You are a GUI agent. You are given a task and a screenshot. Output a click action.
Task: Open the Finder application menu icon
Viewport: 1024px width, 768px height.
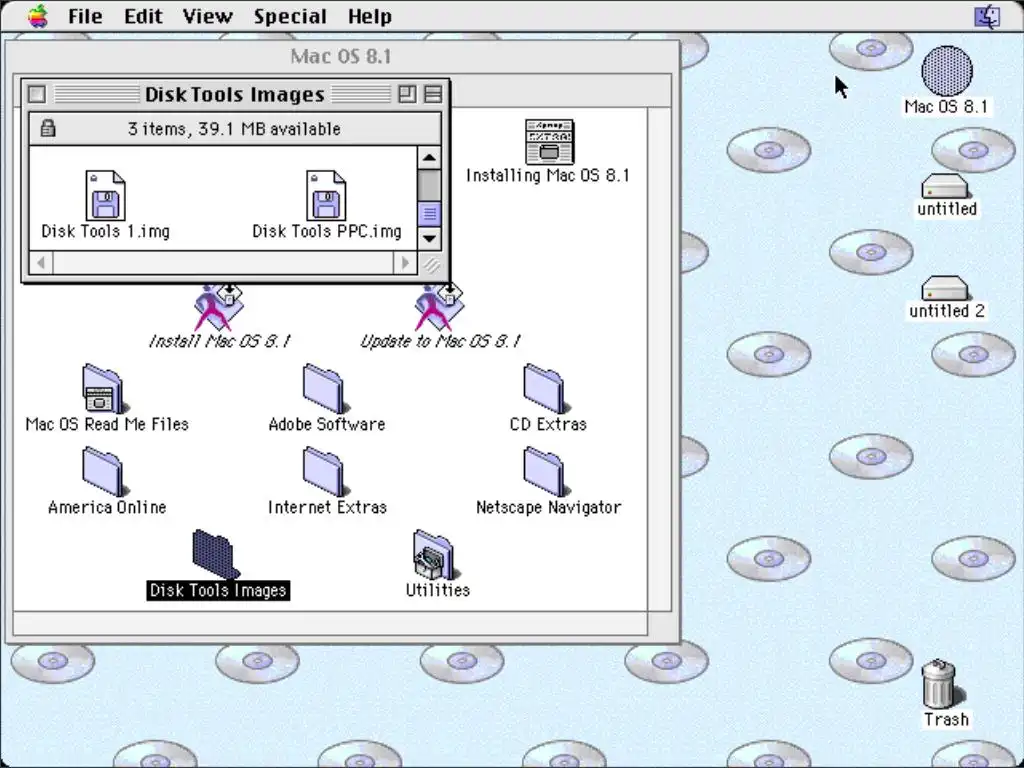click(x=987, y=16)
